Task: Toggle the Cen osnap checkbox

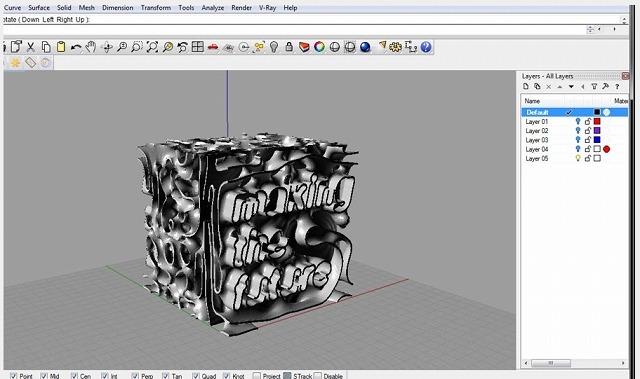Action: [x=74, y=376]
